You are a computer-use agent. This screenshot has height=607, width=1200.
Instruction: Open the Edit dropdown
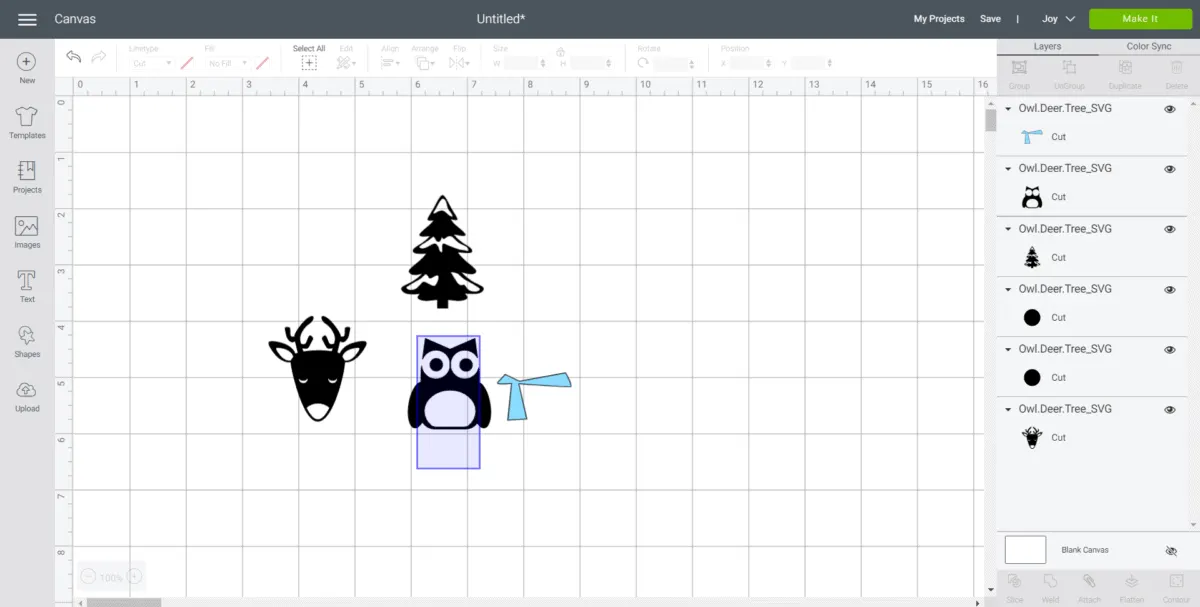pos(346,62)
